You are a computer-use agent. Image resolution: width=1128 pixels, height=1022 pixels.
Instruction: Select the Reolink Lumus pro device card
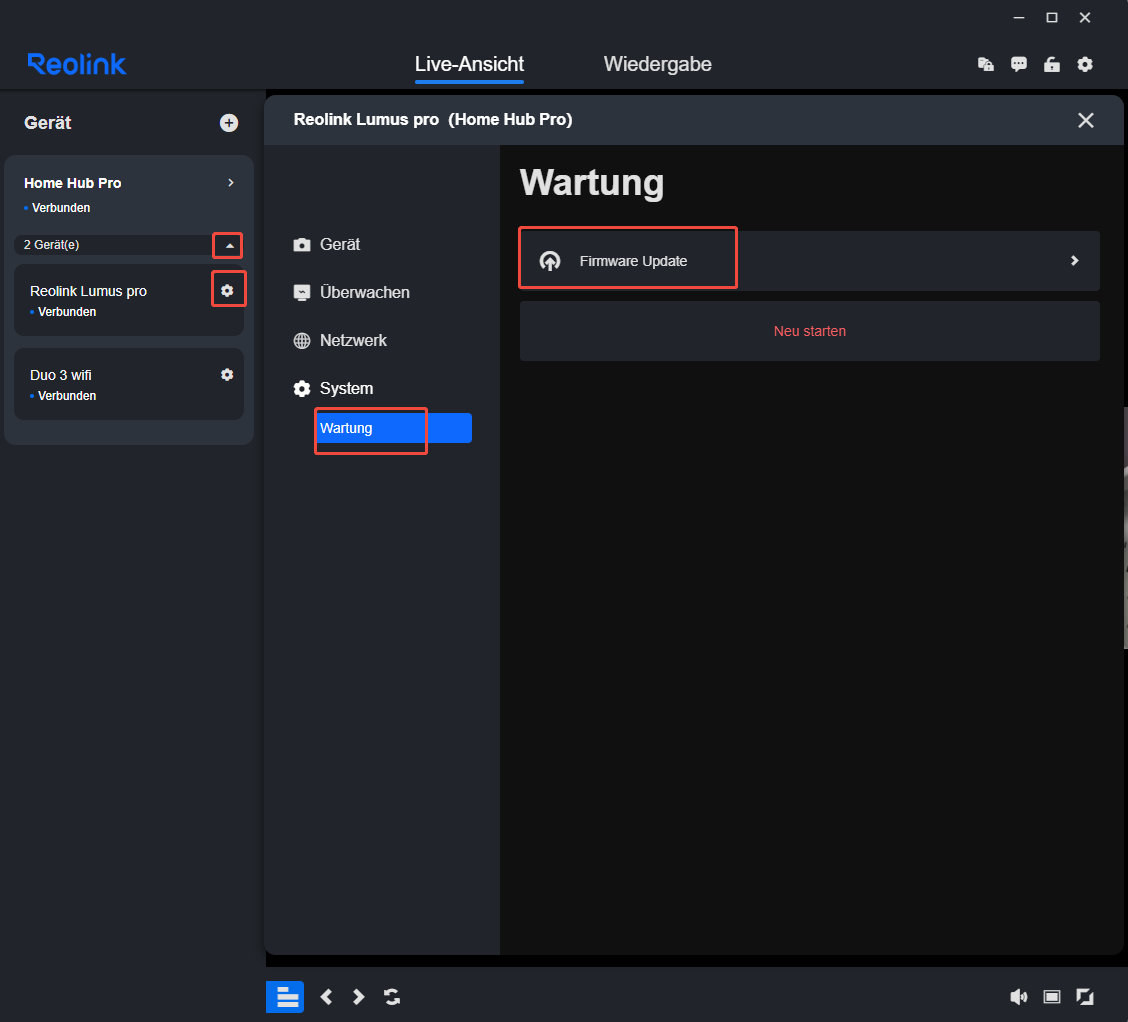coord(129,300)
